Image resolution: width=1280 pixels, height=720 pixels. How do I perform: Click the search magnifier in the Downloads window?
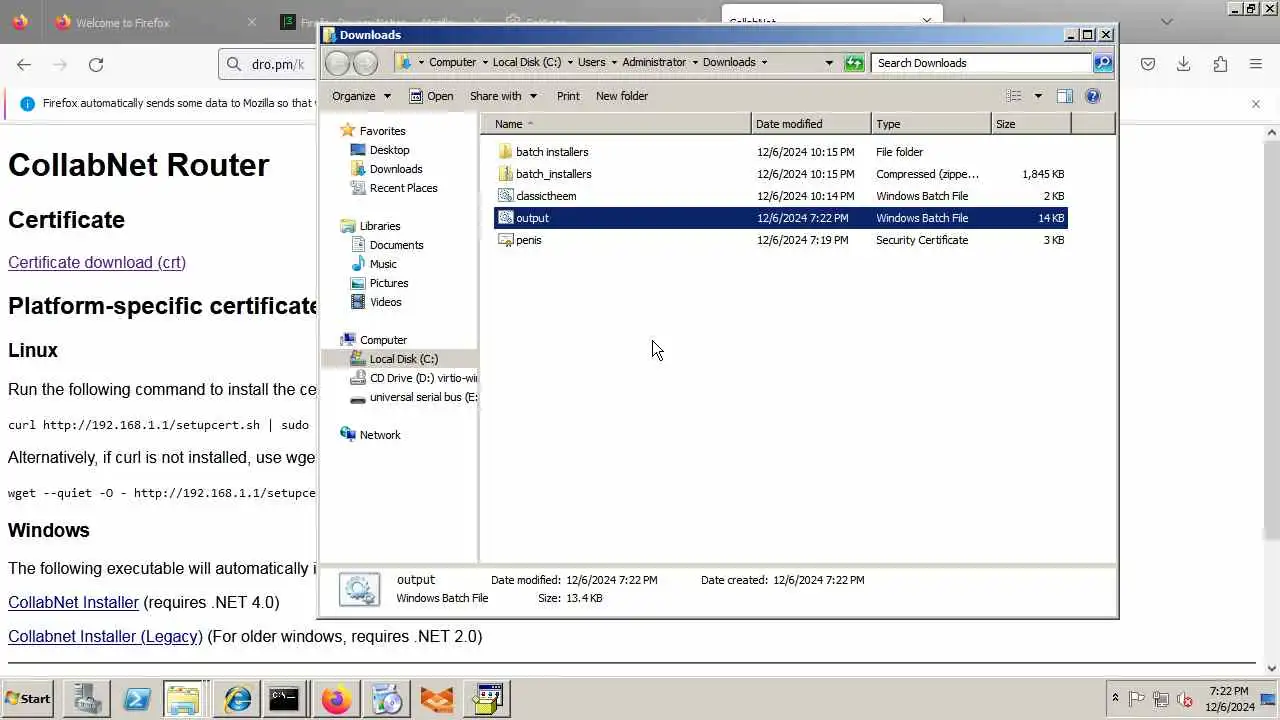point(1102,63)
